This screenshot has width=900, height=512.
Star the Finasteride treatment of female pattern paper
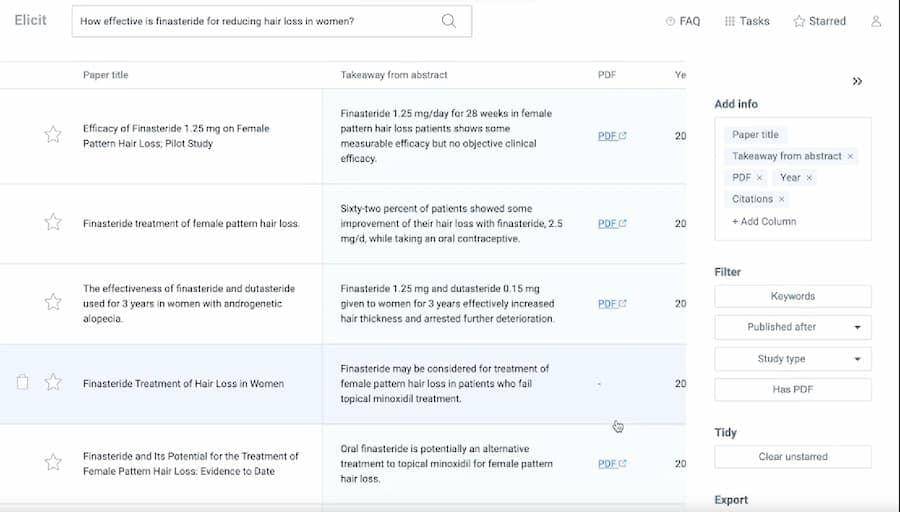[53, 223]
